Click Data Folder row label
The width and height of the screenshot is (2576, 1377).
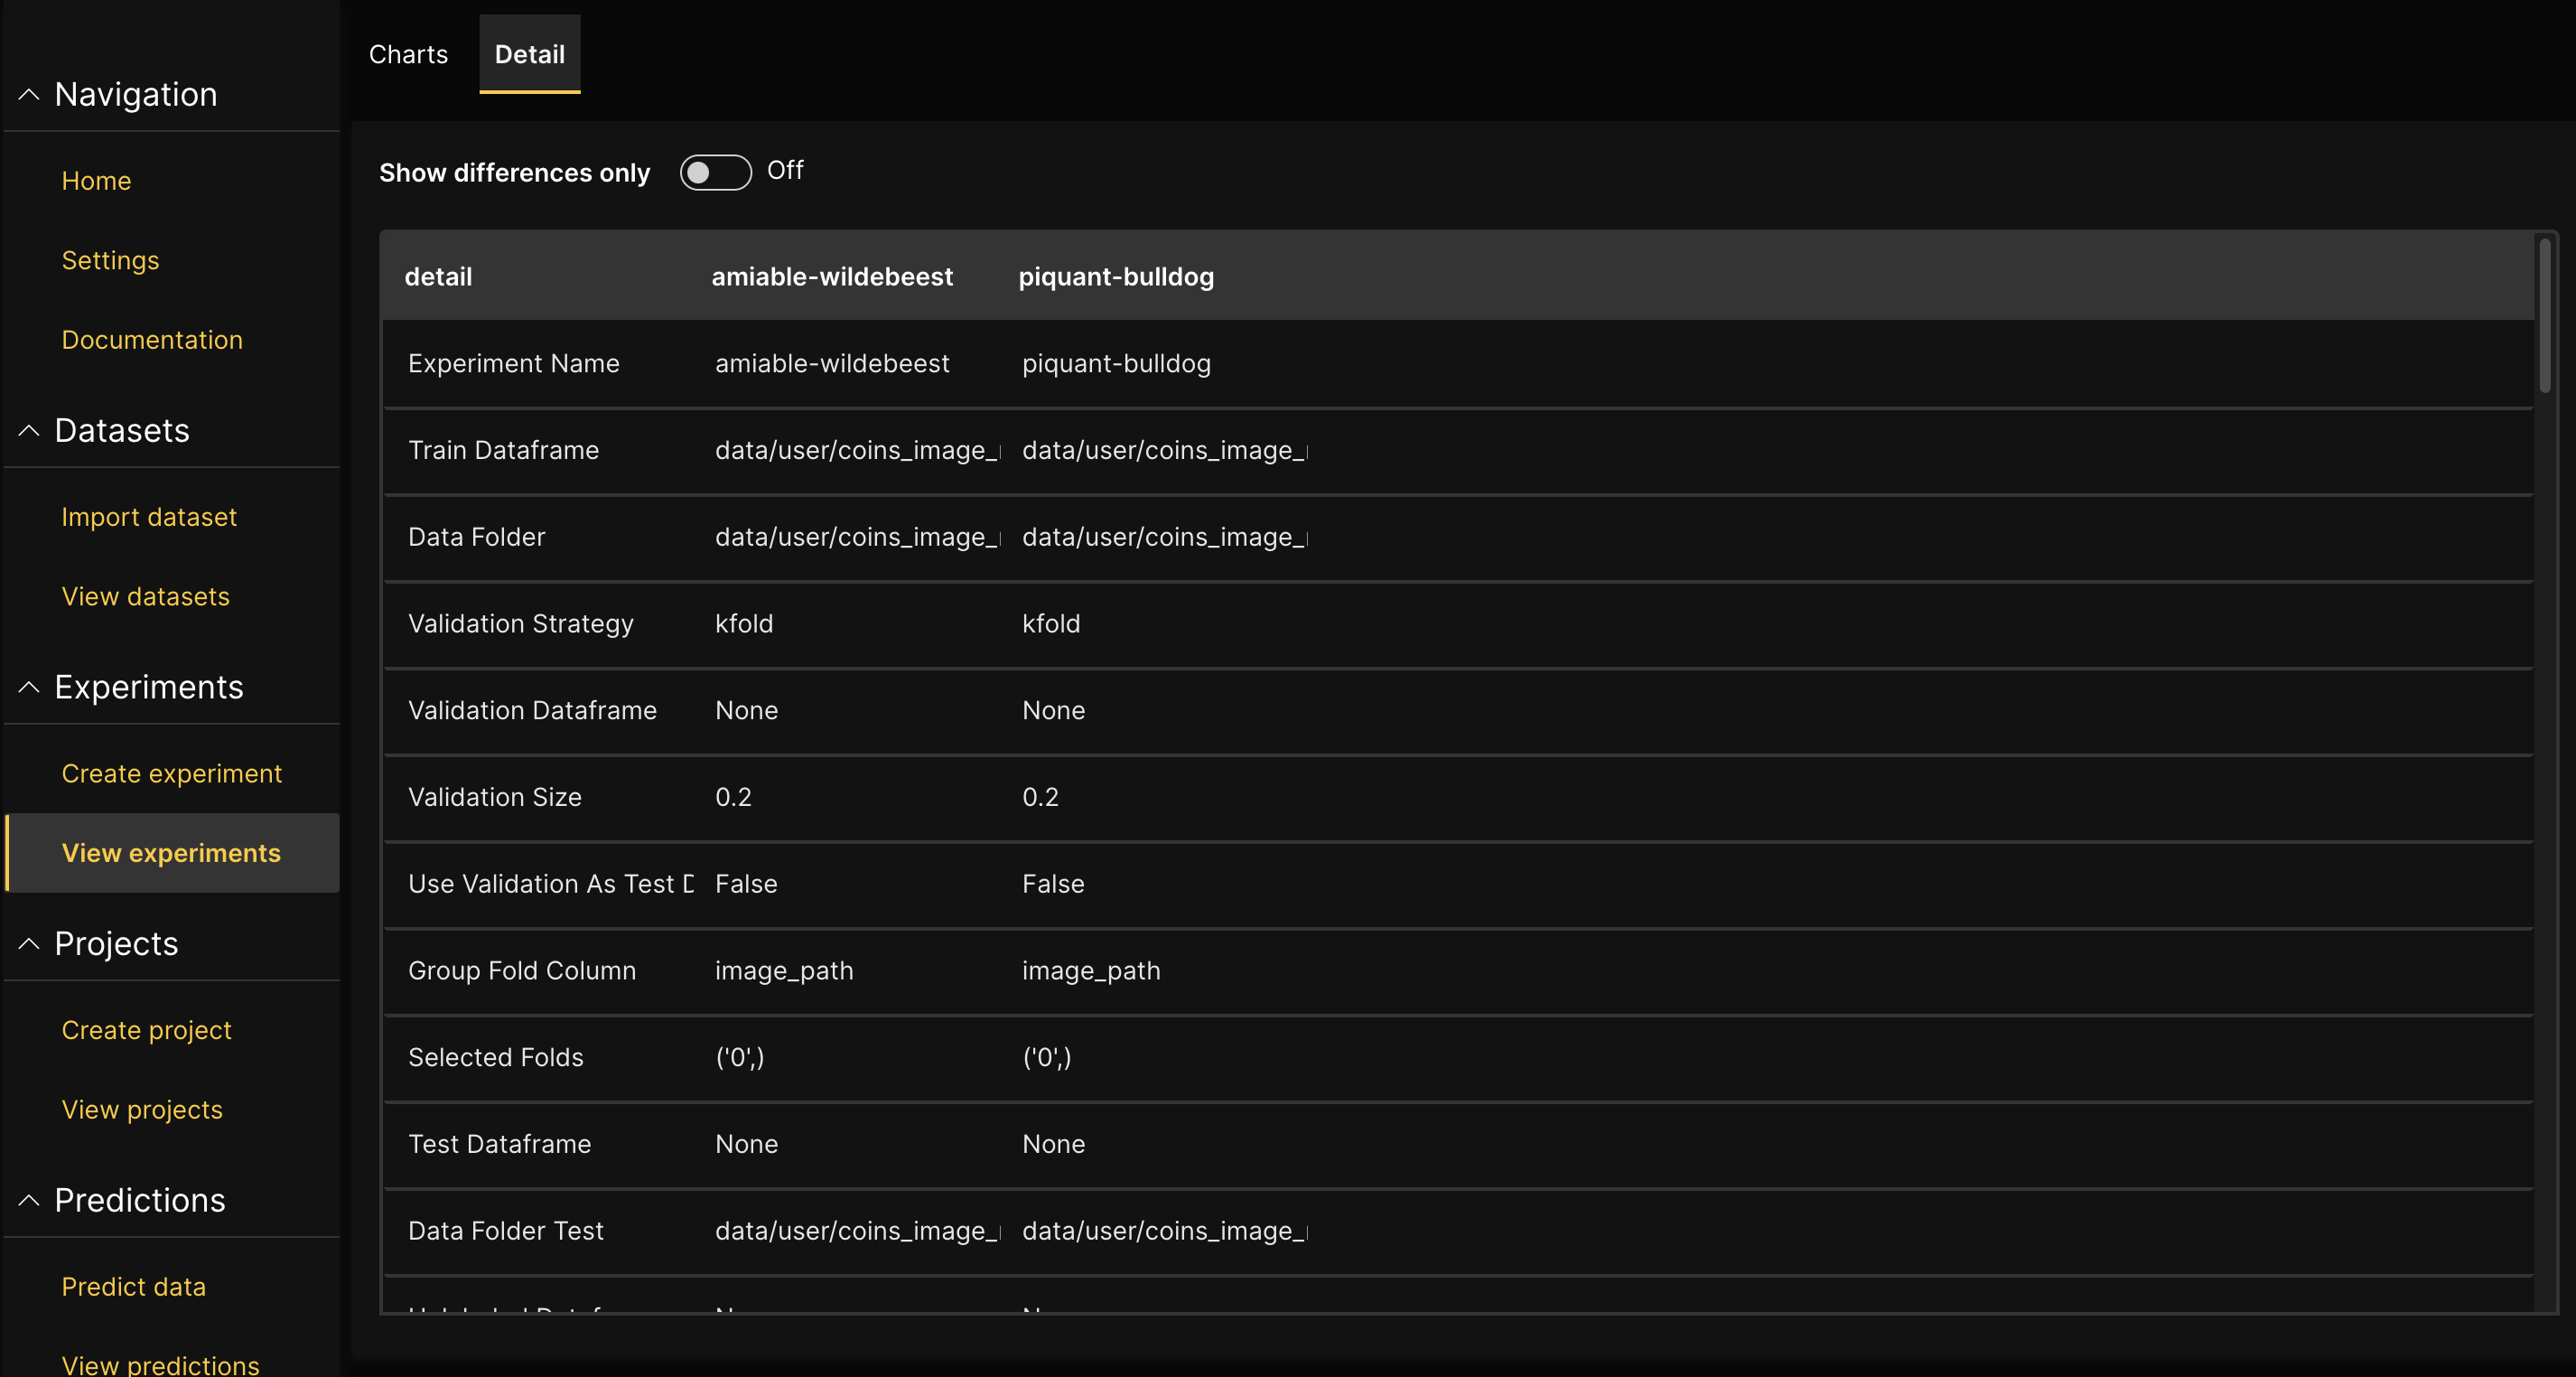click(476, 537)
